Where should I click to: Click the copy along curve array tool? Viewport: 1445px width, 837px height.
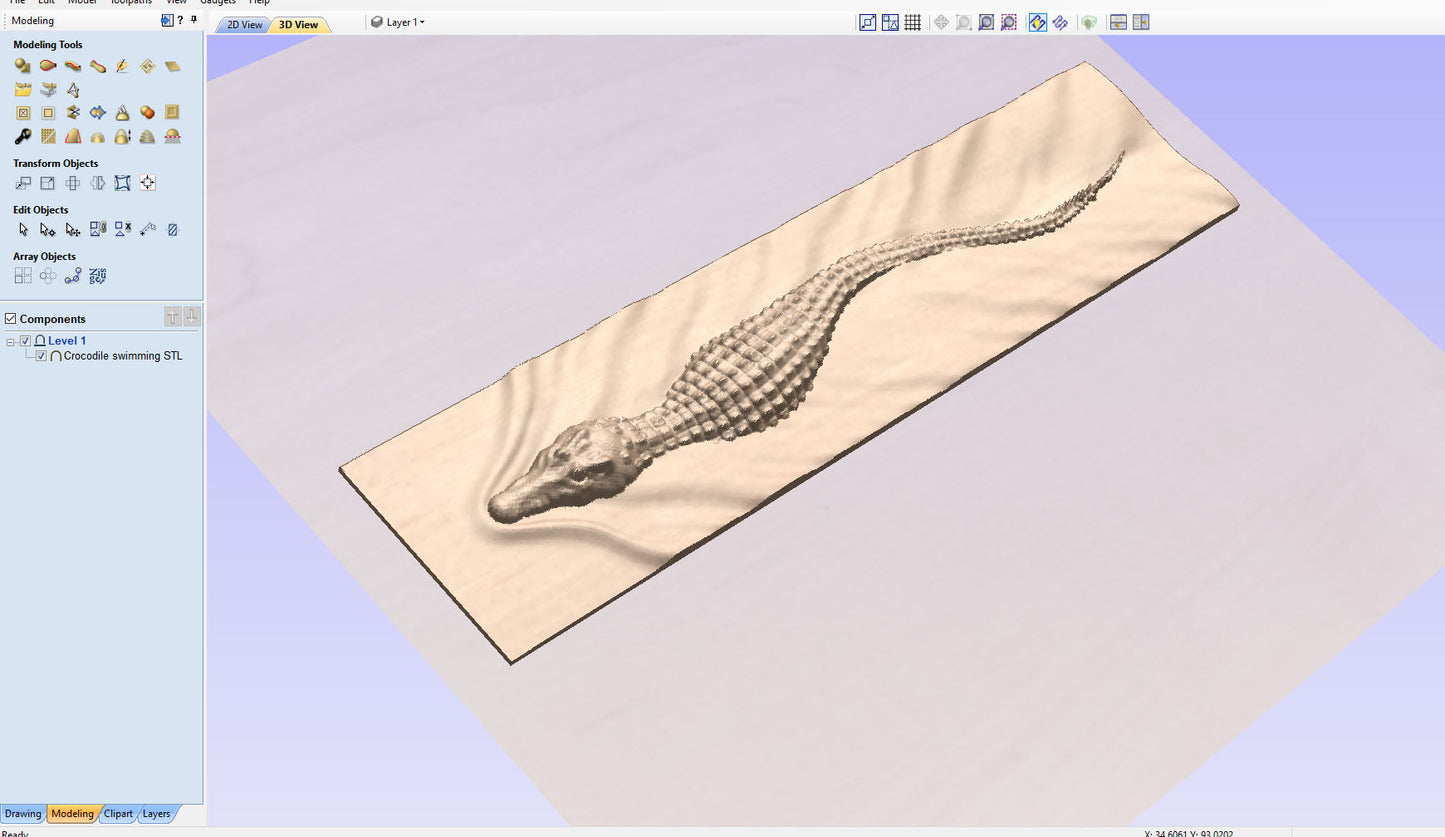click(72, 276)
